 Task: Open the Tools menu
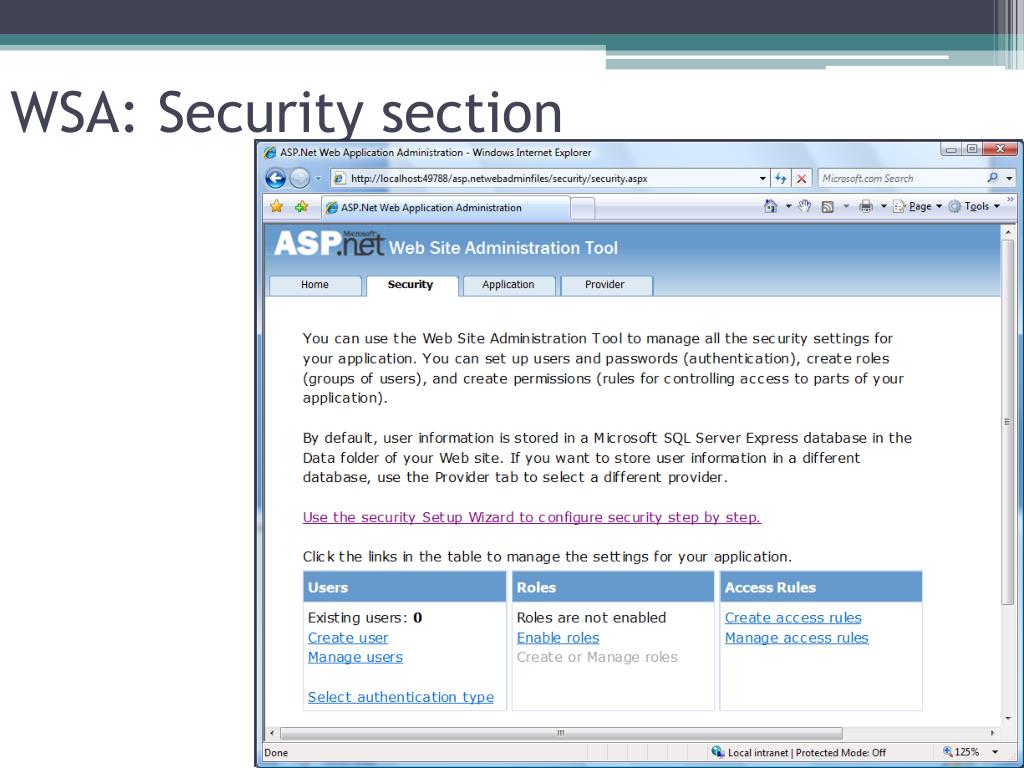974,206
